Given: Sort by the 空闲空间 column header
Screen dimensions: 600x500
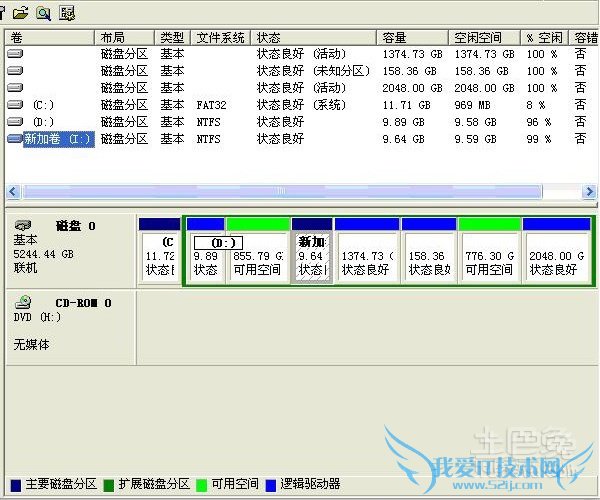Looking at the screenshot, I should [484, 37].
